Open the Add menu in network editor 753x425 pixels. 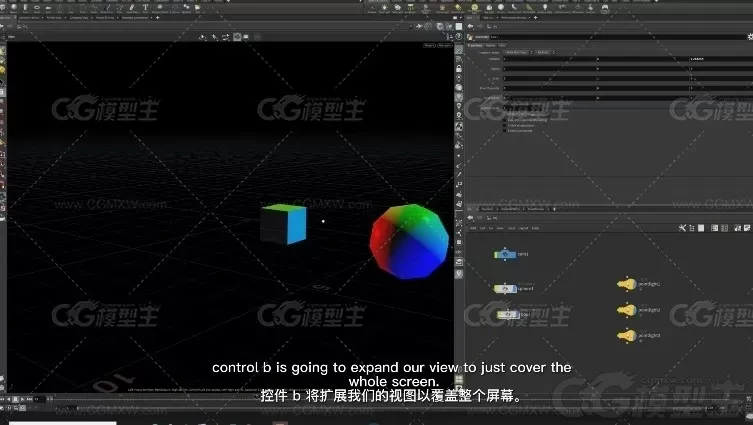click(473, 228)
